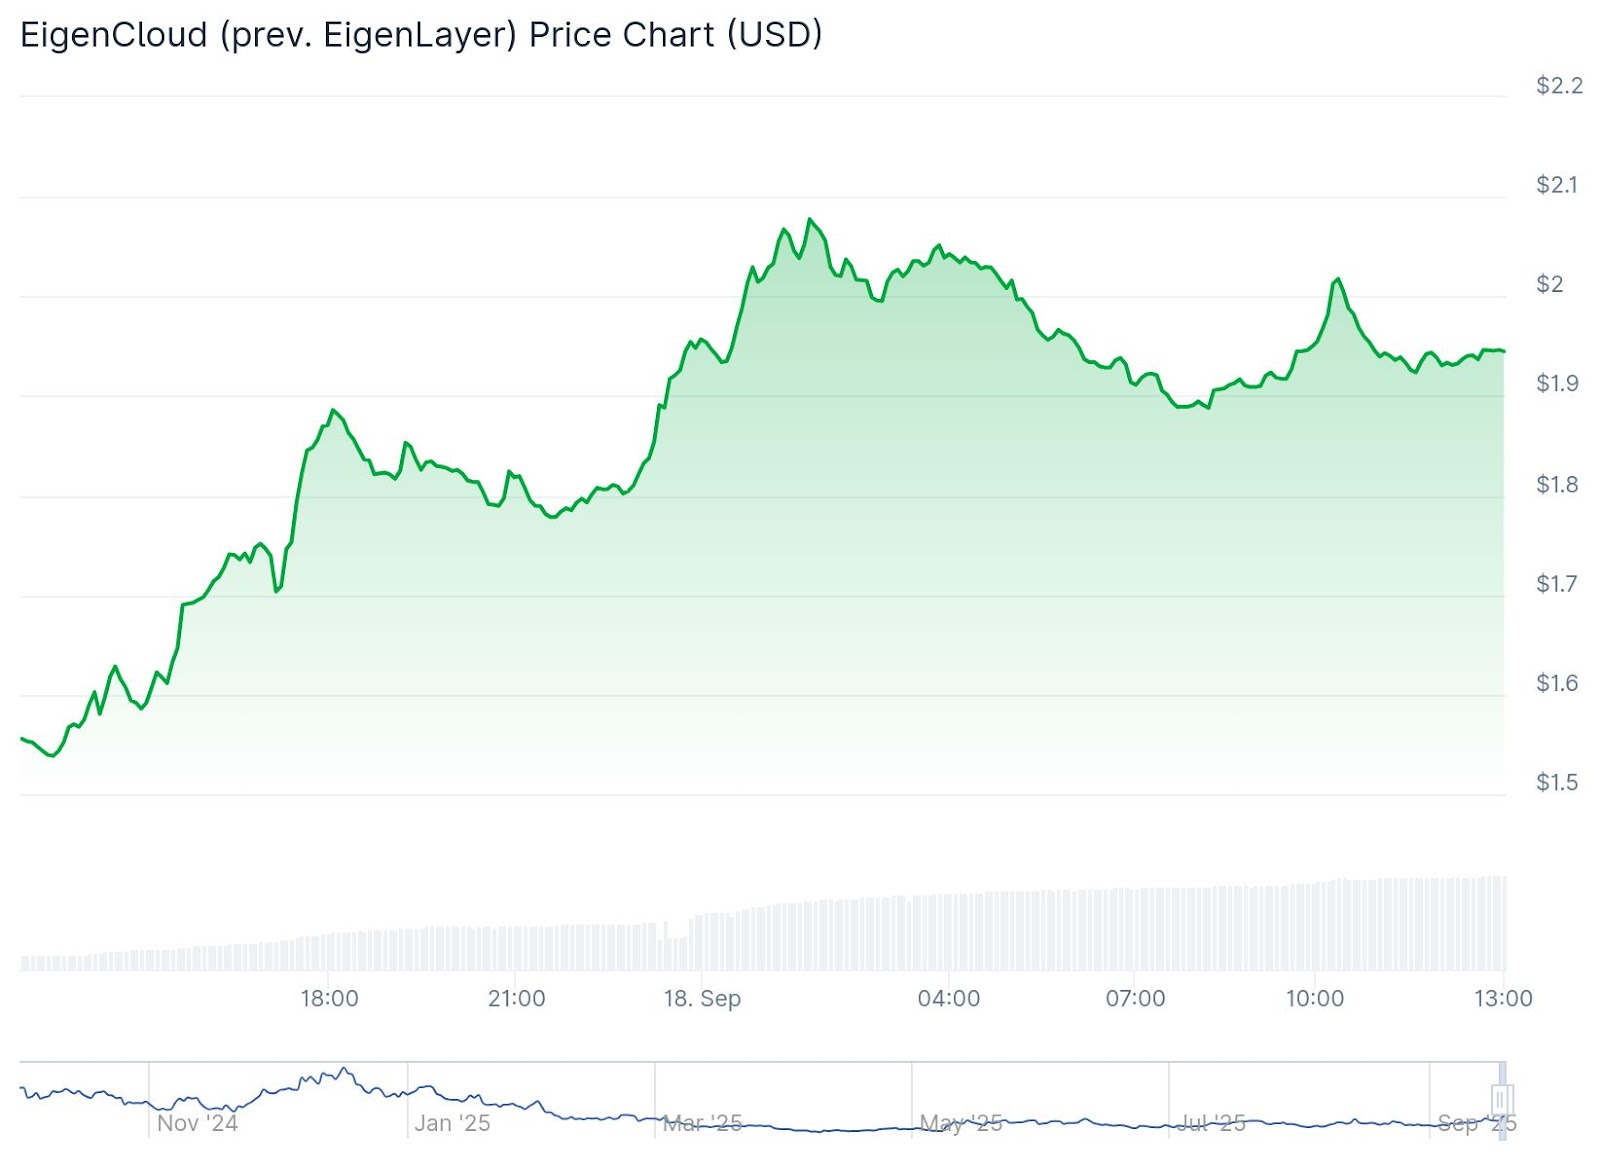
Task: Click the 18. Sep date axis label
Action: 702,998
